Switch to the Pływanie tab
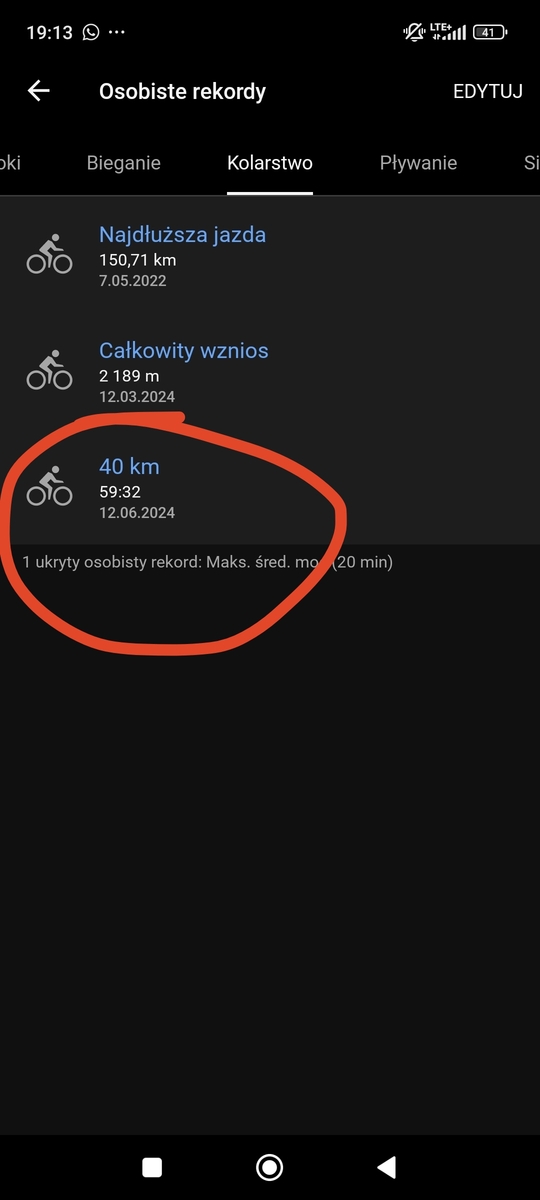Screen dimensions: 540x1200 (x=419, y=163)
